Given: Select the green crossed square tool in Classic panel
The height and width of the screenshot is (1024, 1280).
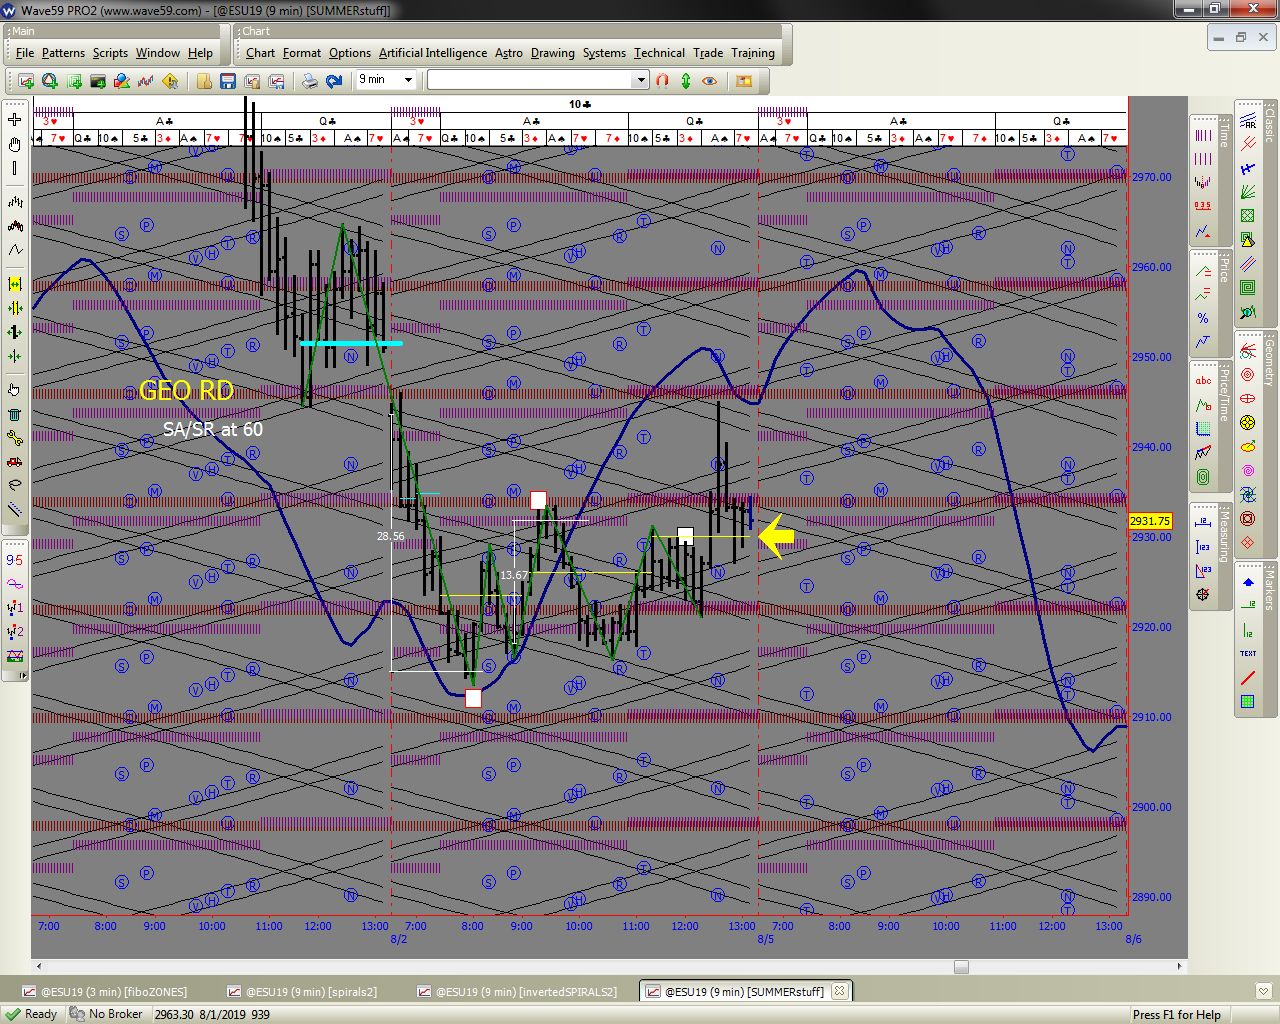Looking at the screenshot, I should coord(1248,216).
